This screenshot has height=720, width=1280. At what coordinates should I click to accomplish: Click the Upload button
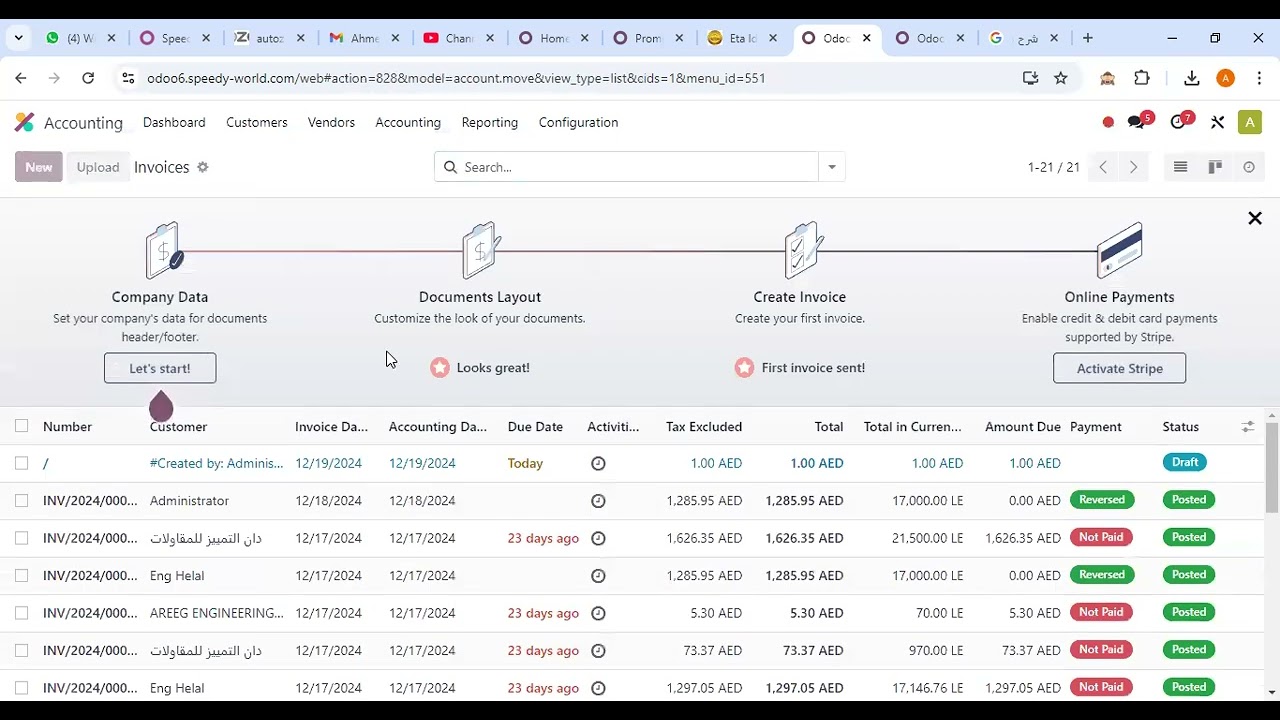pos(98,167)
